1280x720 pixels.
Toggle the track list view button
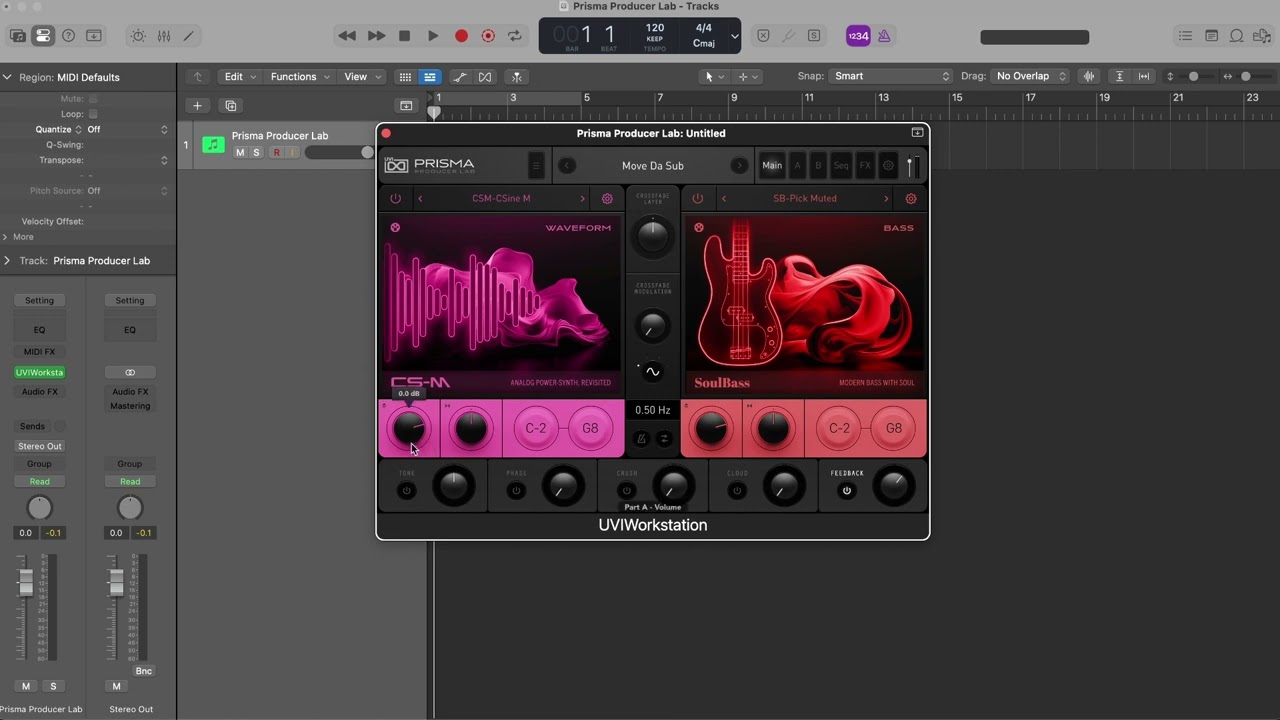pyautogui.click(x=429, y=77)
